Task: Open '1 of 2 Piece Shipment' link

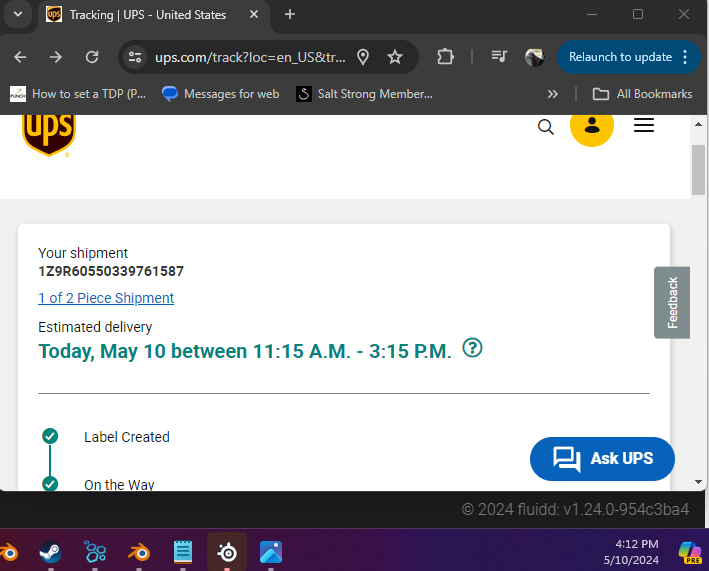Action: pyautogui.click(x=106, y=298)
